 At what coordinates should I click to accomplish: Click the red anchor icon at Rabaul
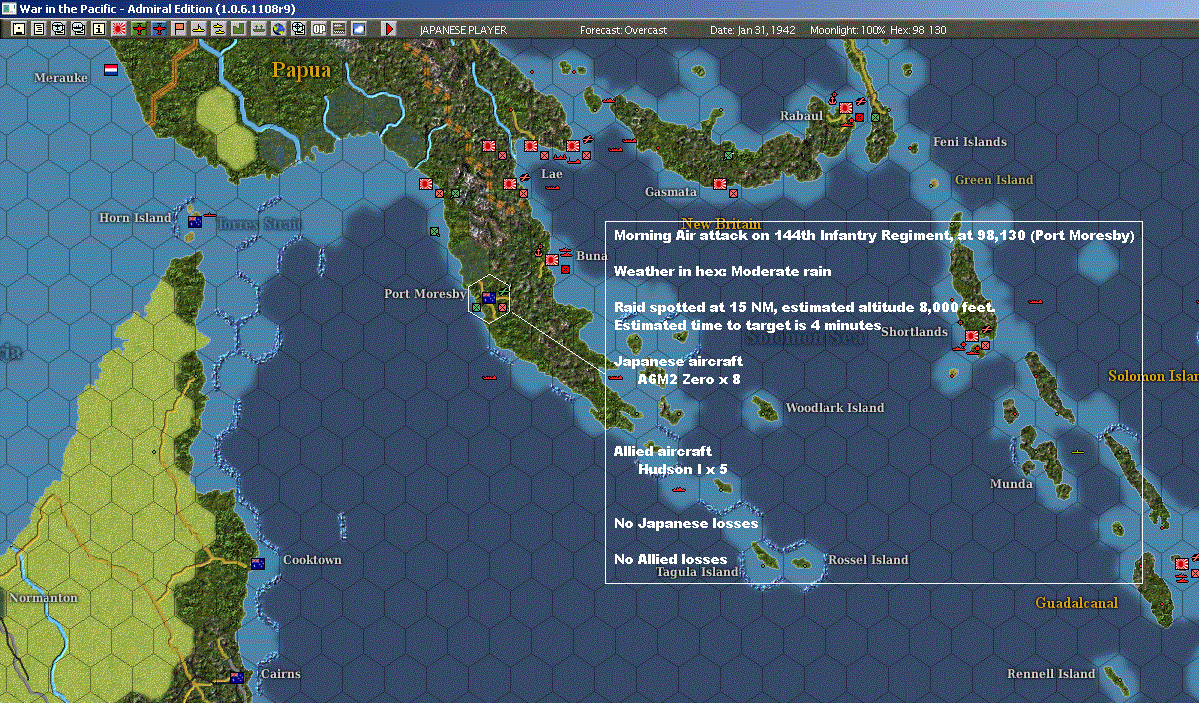tap(833, 99)
